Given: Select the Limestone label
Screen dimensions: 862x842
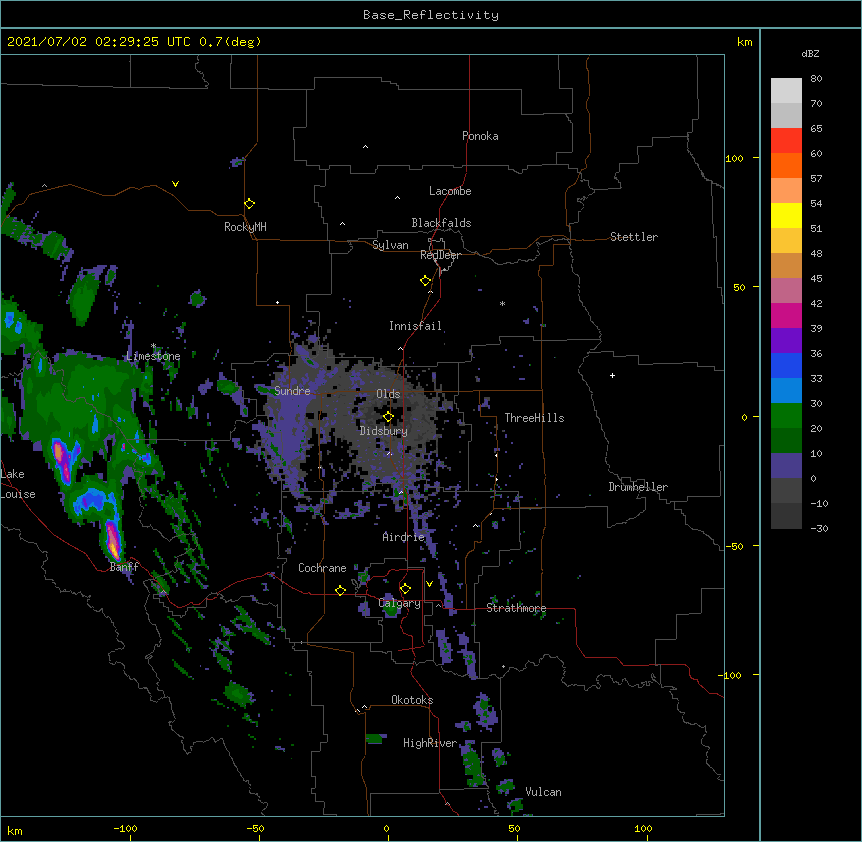Looking at the screenshot, I should click(153, 356).
